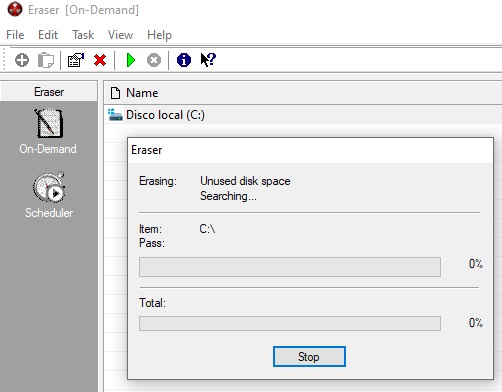The width and height of the screenshot is (502, 392).
Task: Open the View menu
Action: coord(120,35)
